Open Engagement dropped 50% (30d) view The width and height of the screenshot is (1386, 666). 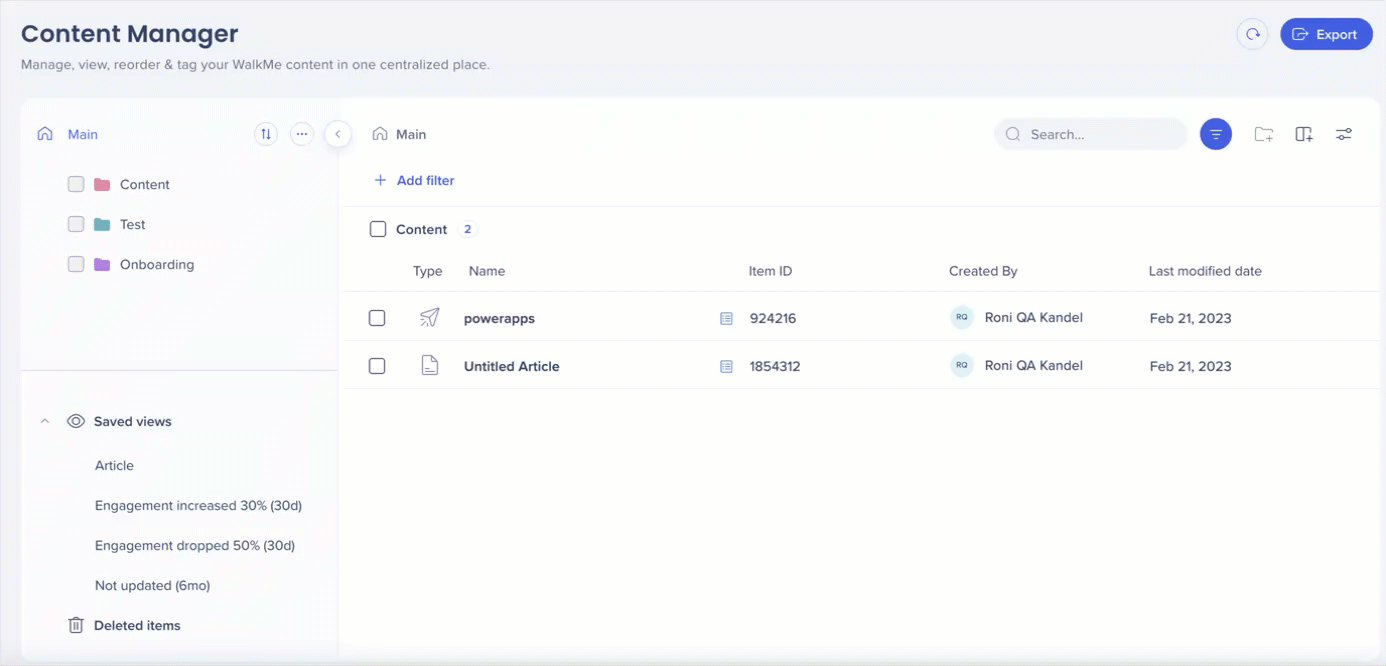click(x=195, y=545)
